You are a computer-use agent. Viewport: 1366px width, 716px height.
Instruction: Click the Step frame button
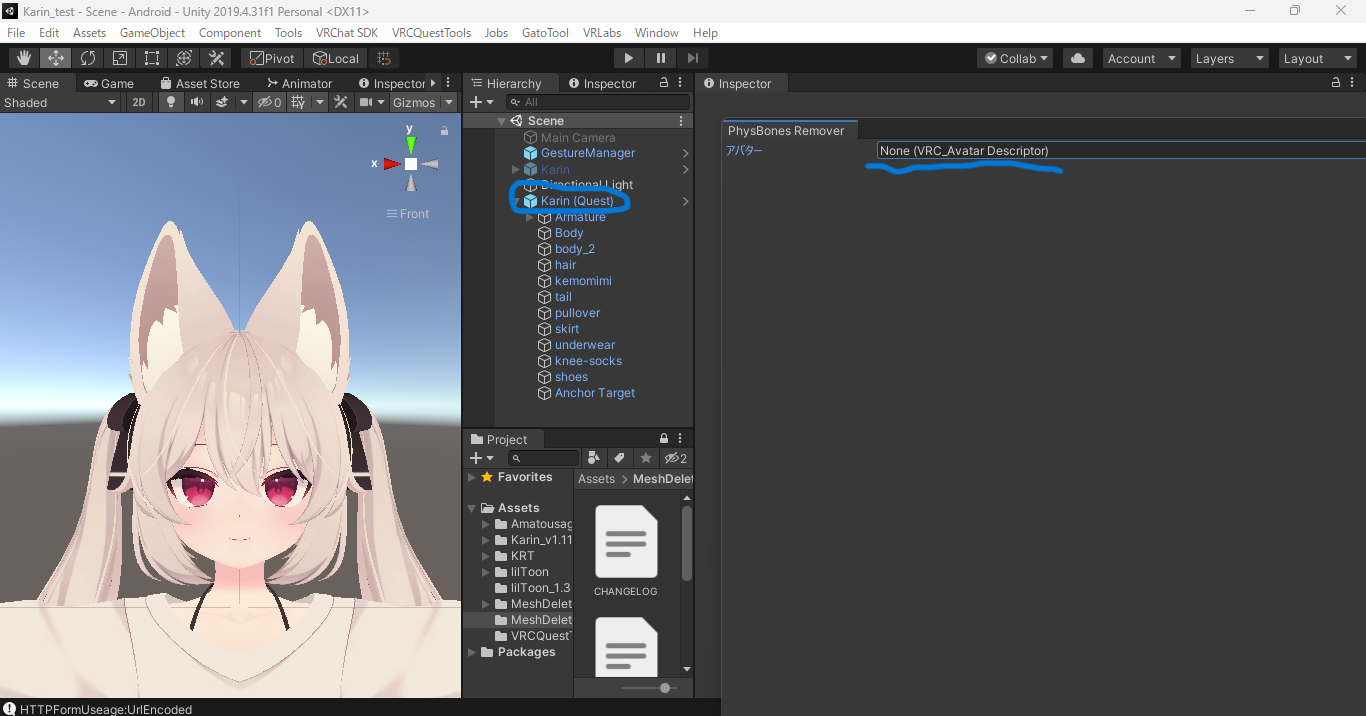click(693, 58)
